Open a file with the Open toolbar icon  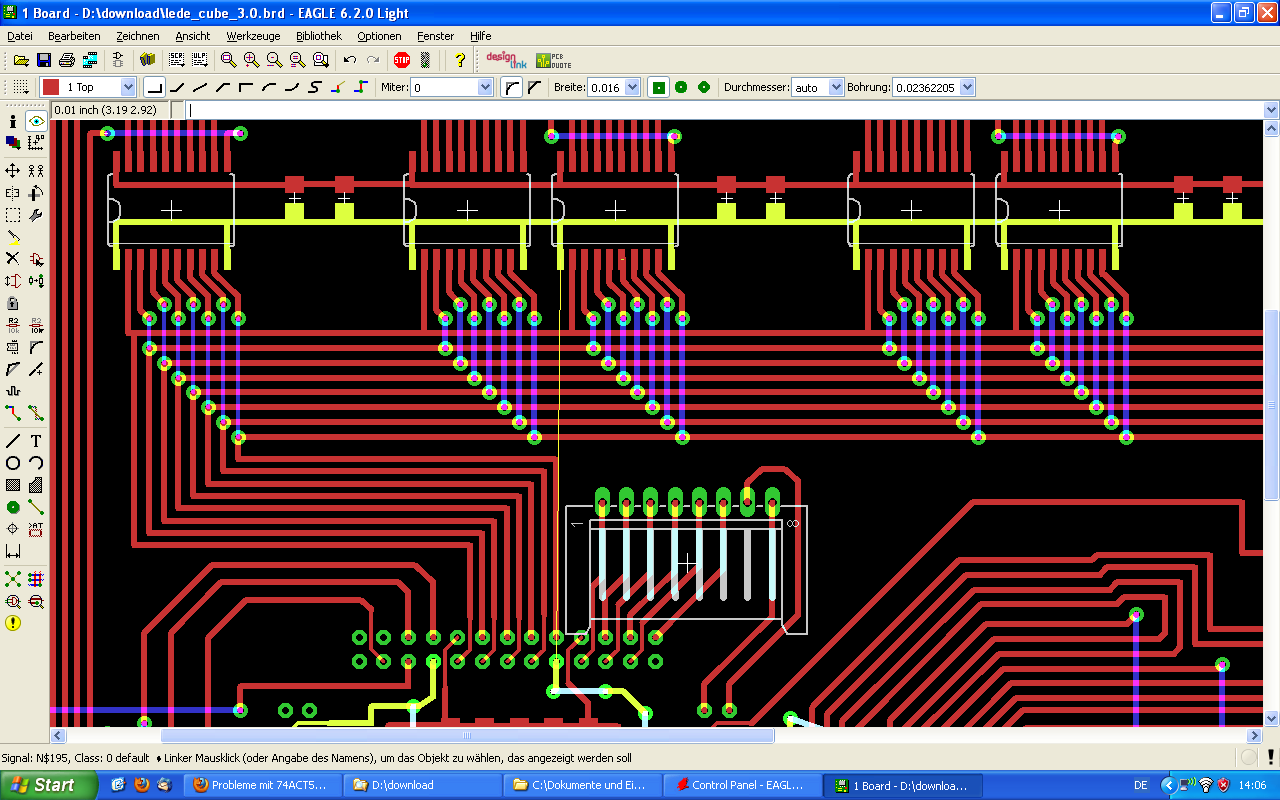click(x=20, y=60)
